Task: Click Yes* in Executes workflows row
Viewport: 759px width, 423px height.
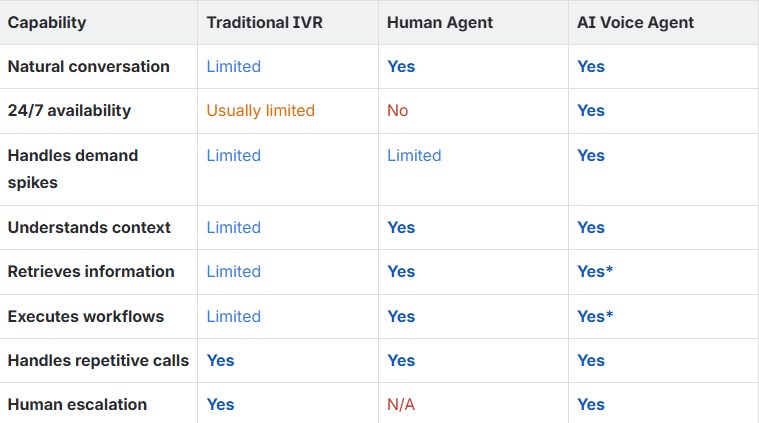Action: [595, 317]
